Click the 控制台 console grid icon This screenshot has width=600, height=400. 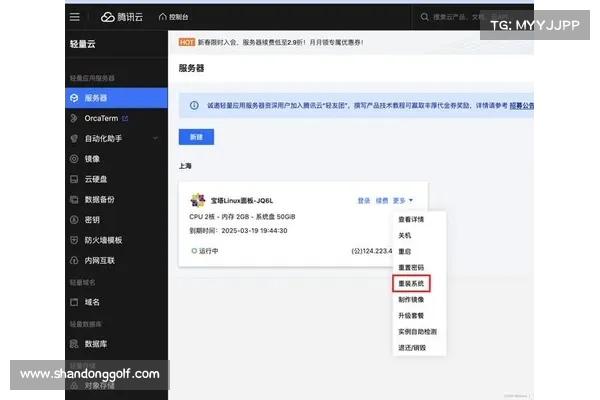162,17
